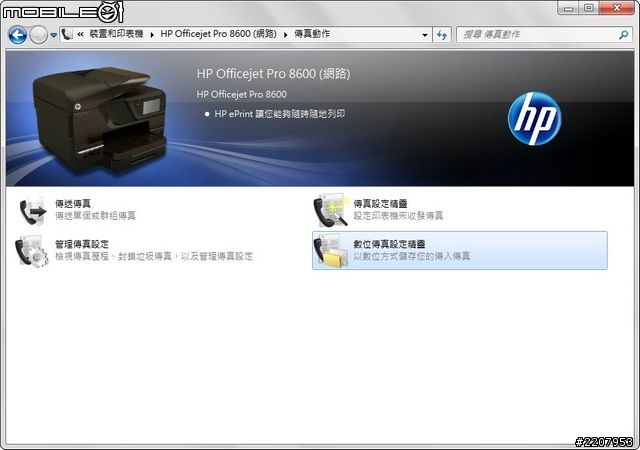The width and height of the screenshot is (640, 450).
Task: Click 傳送單個或群組傳真 description
Action: (x=96, y=216)
